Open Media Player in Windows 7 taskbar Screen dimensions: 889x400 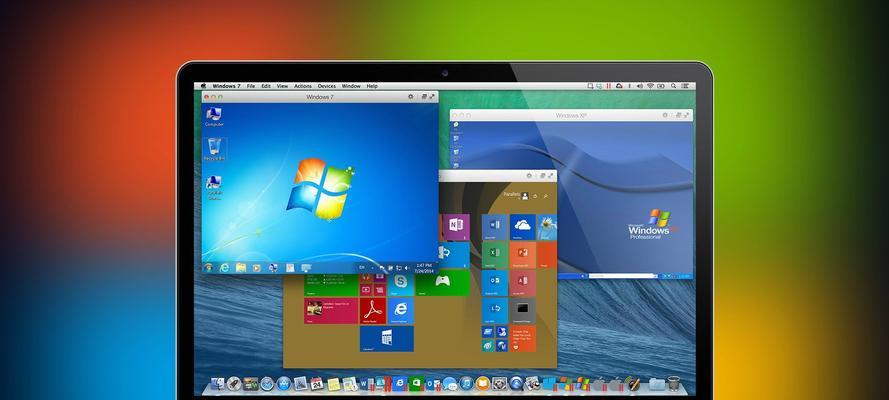pos(256,267)
